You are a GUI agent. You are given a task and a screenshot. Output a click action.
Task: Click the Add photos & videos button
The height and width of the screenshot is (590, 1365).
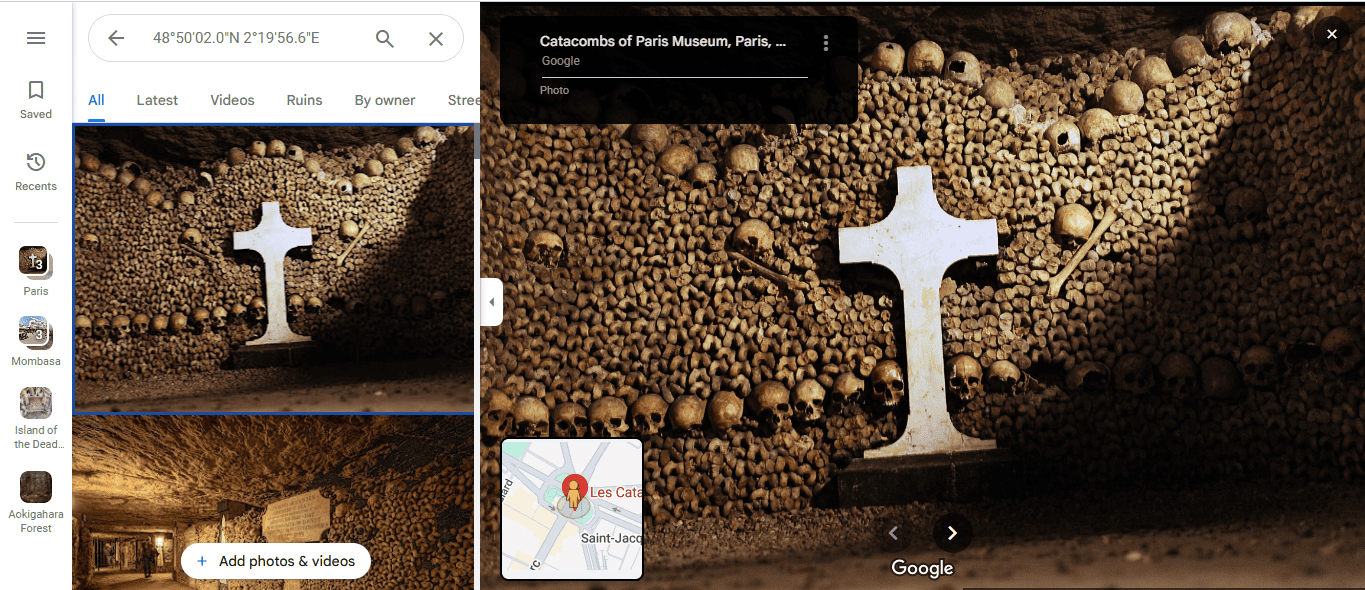coord(275,561)
